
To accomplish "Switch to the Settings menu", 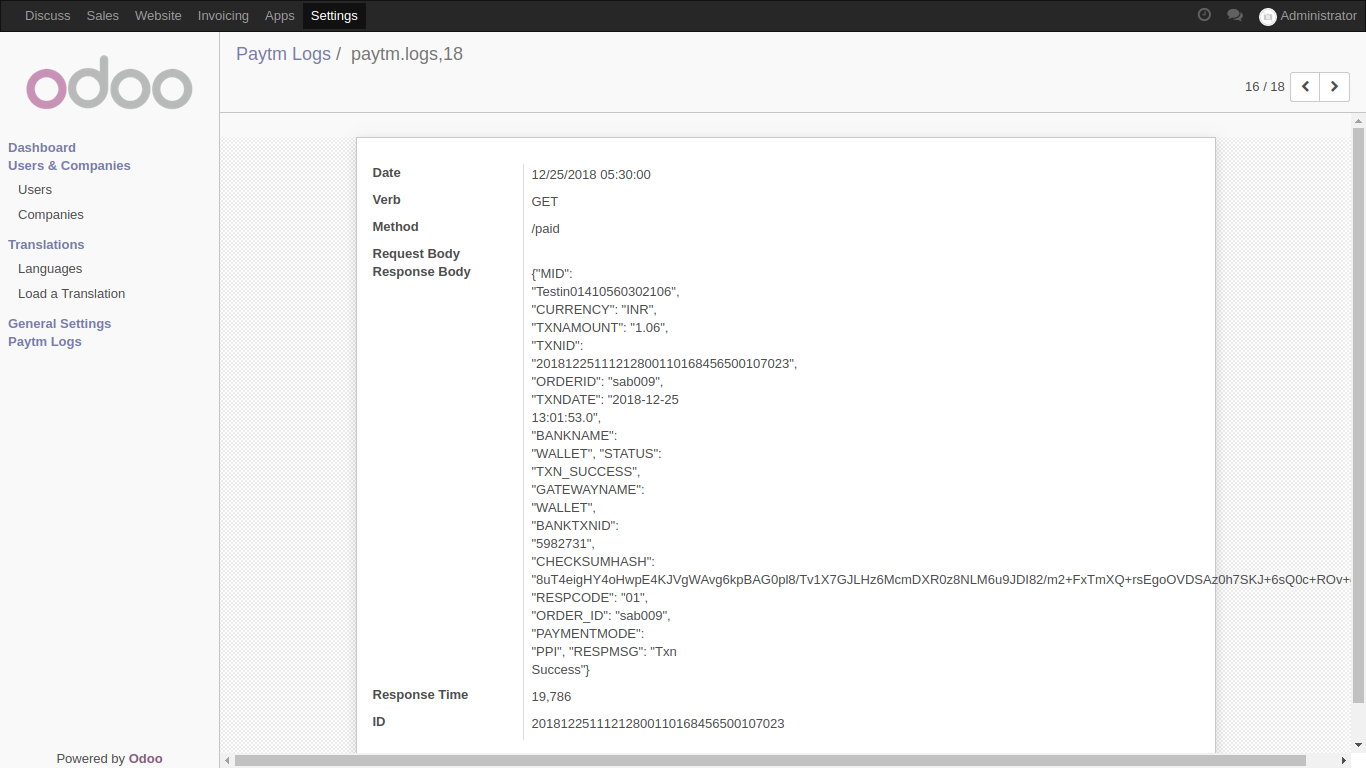I will pos(334,15).
